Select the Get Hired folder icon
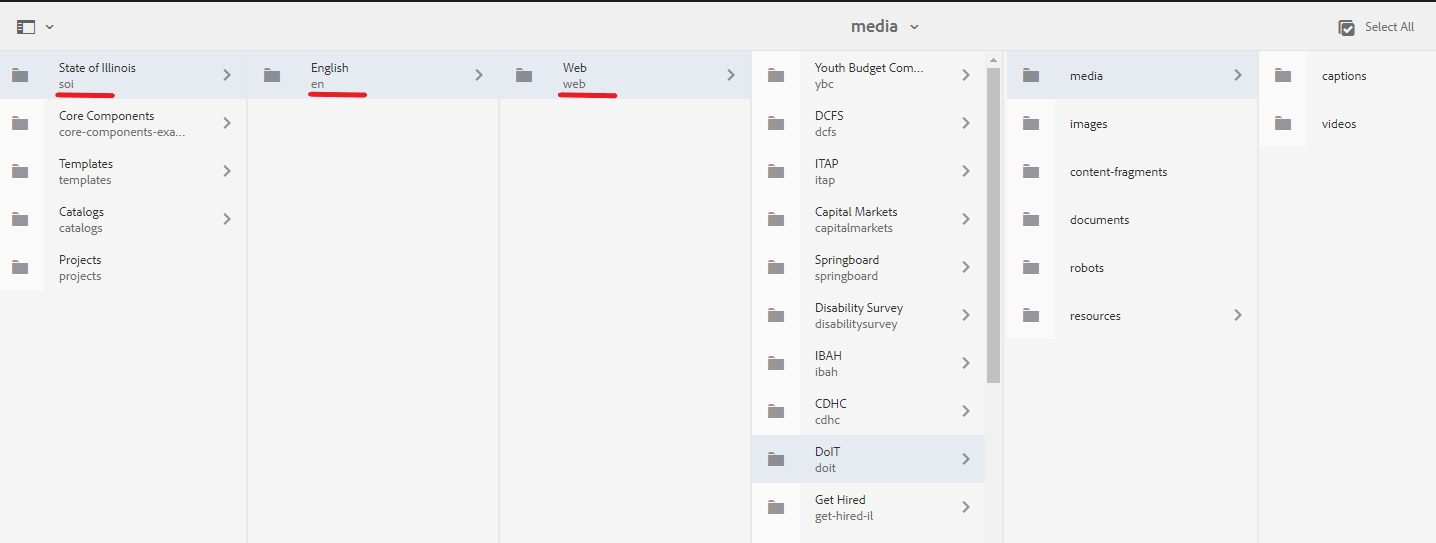 coord(776,507)
